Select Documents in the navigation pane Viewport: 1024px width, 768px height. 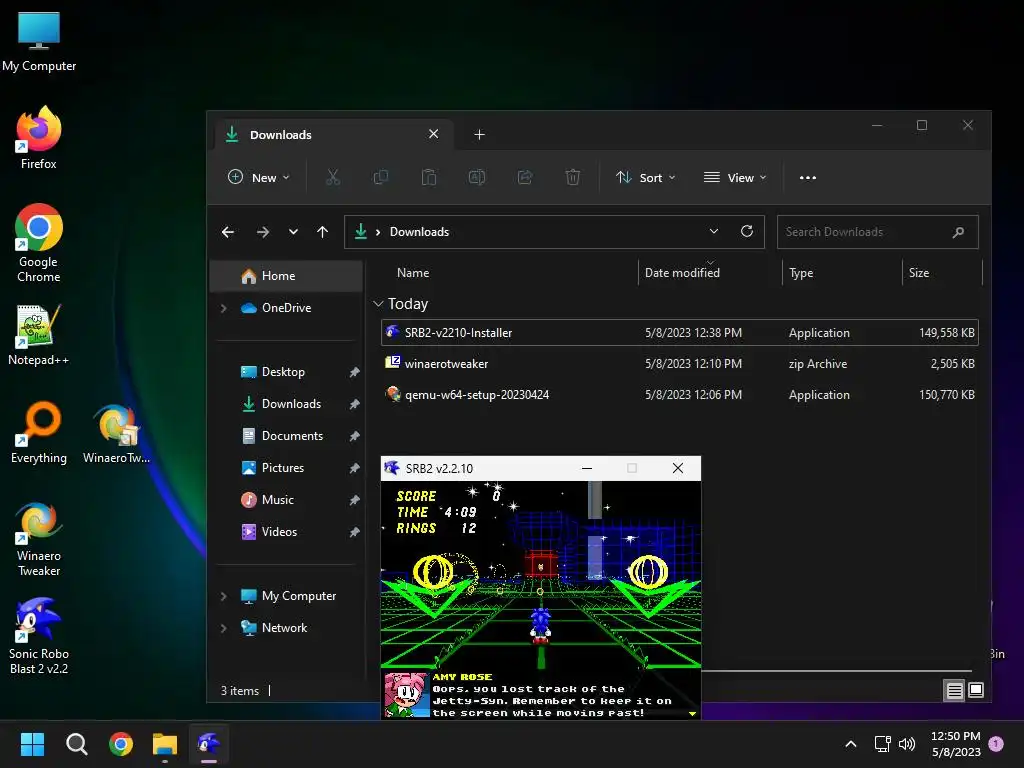(283, 436)
